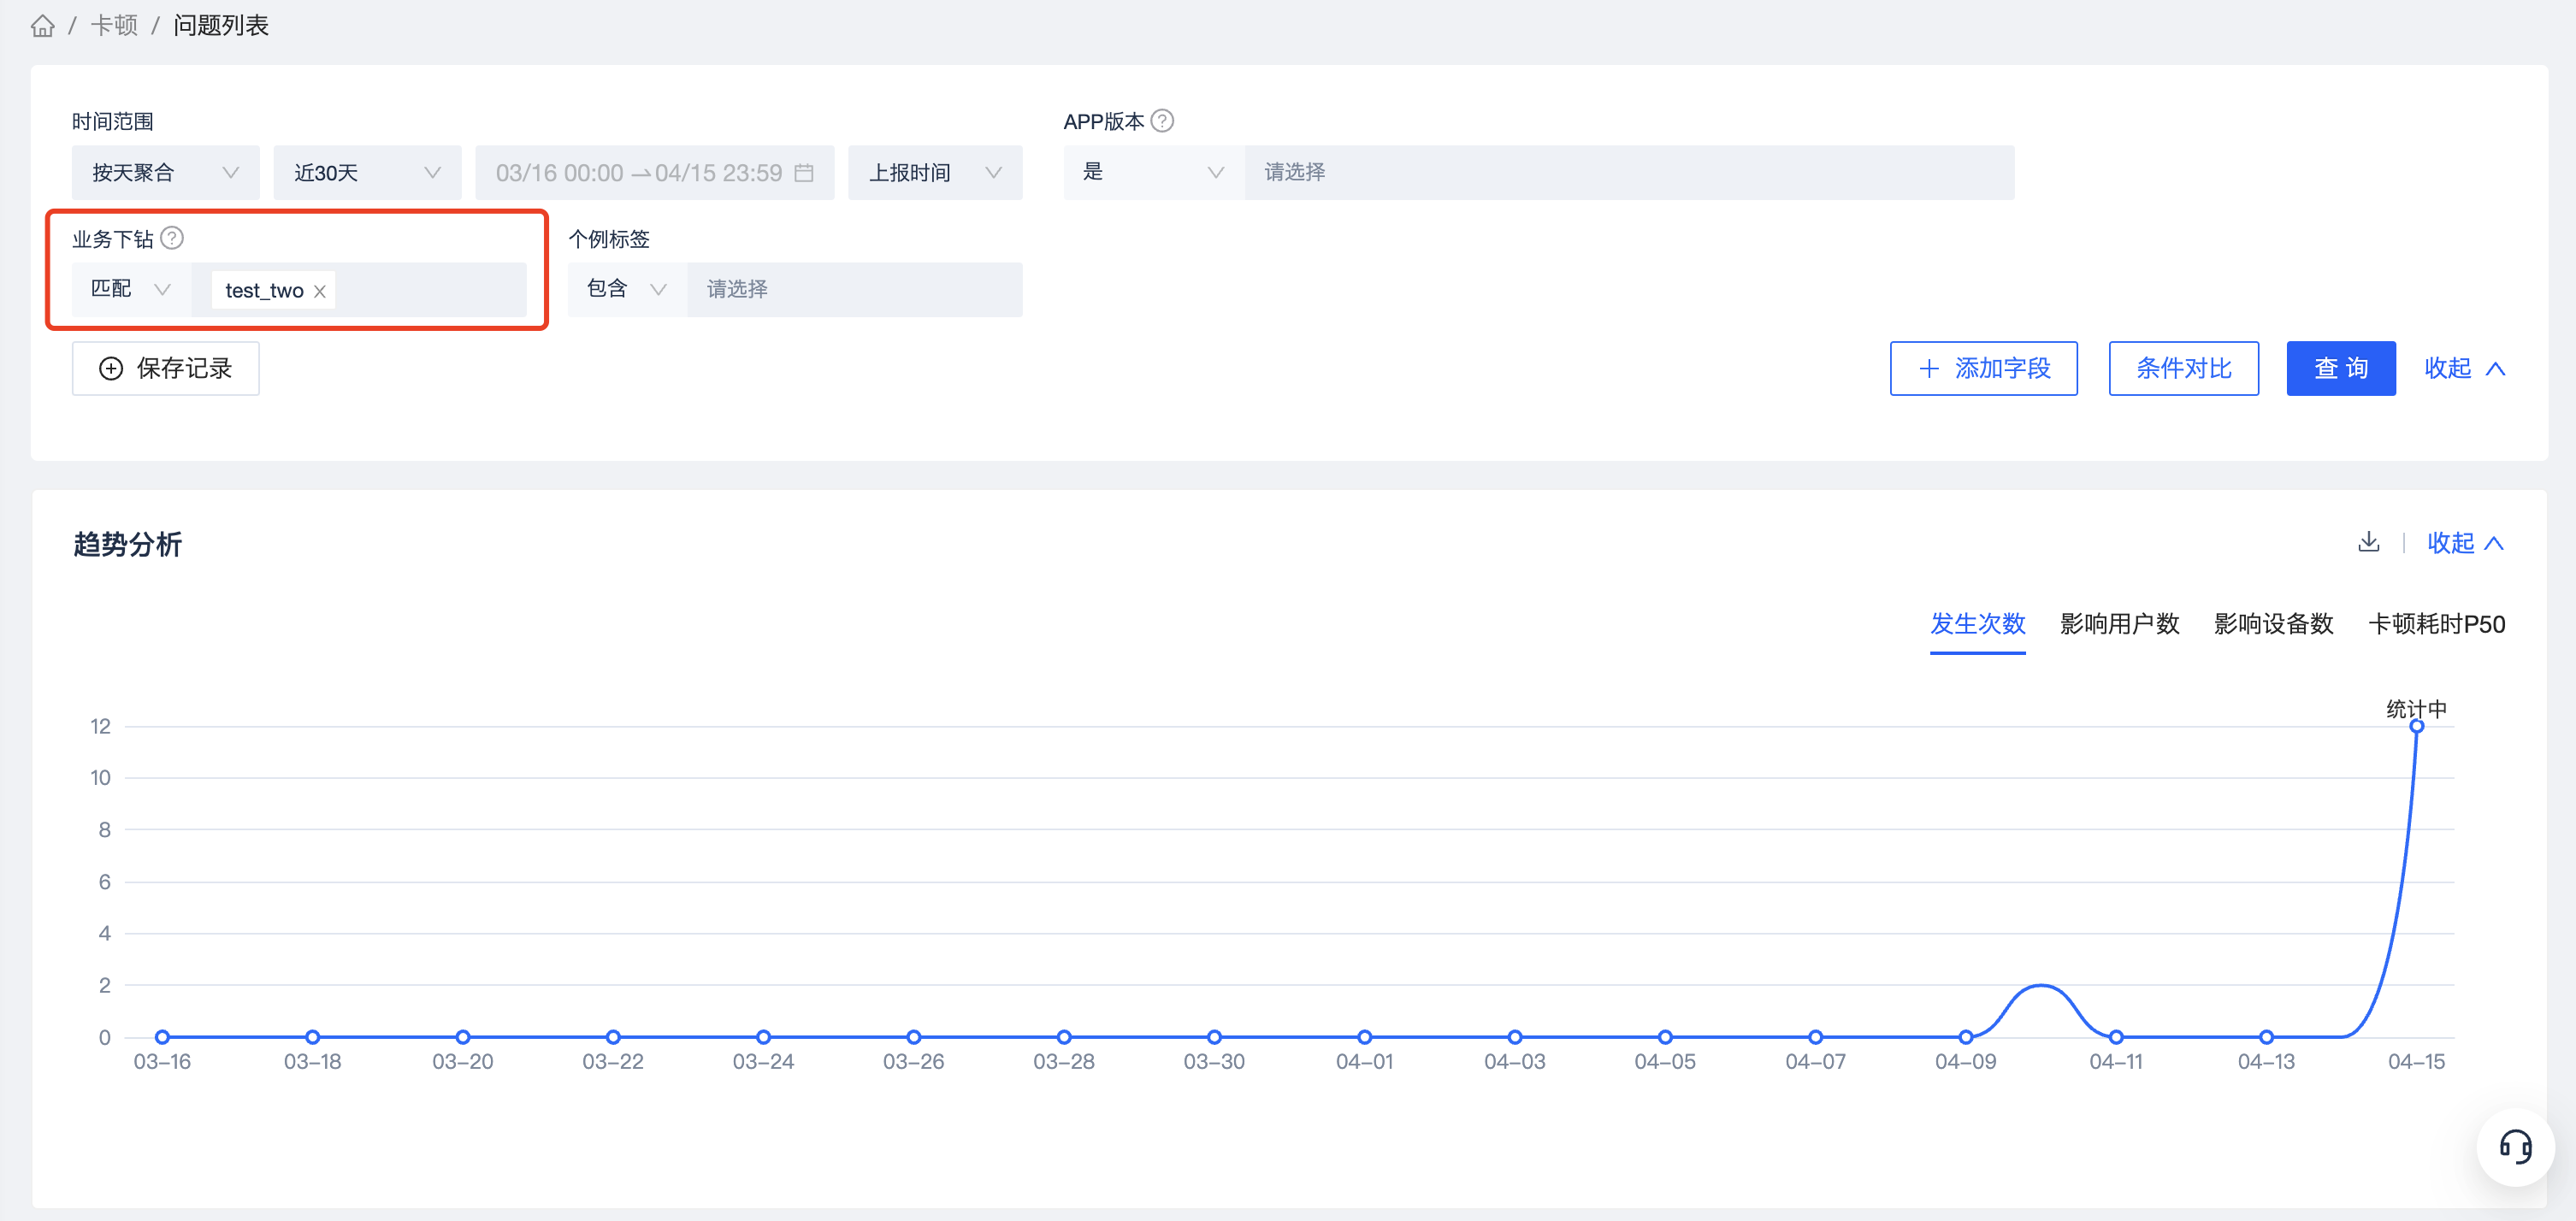Viewport: 2576px width, 1221px height.
Task: Show 业务下钻 help question icon
Action: click(x=172, y=238)
